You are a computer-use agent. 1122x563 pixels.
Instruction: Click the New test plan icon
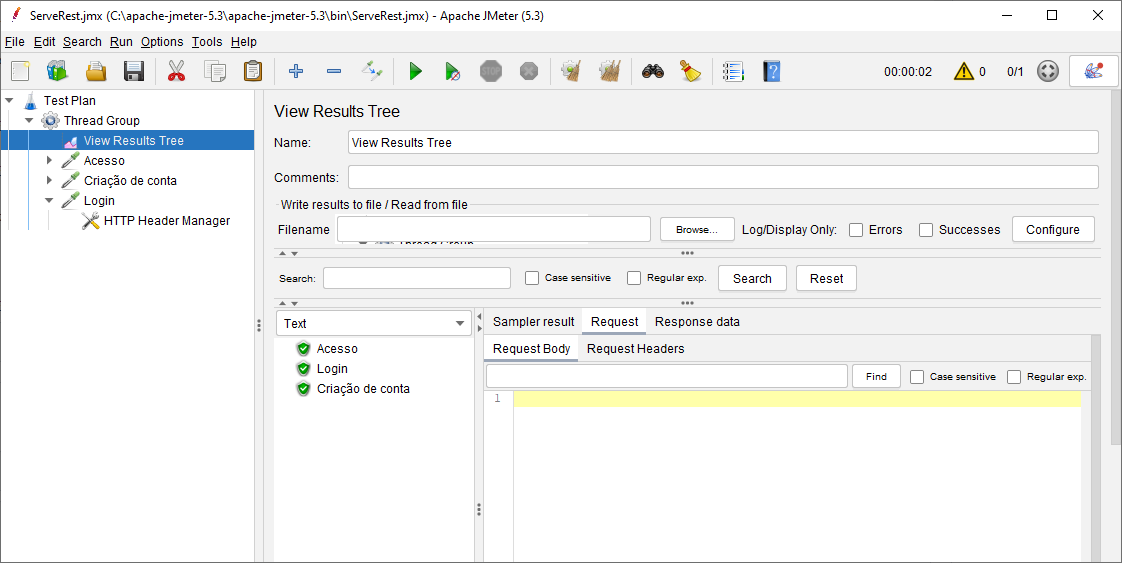20,71
